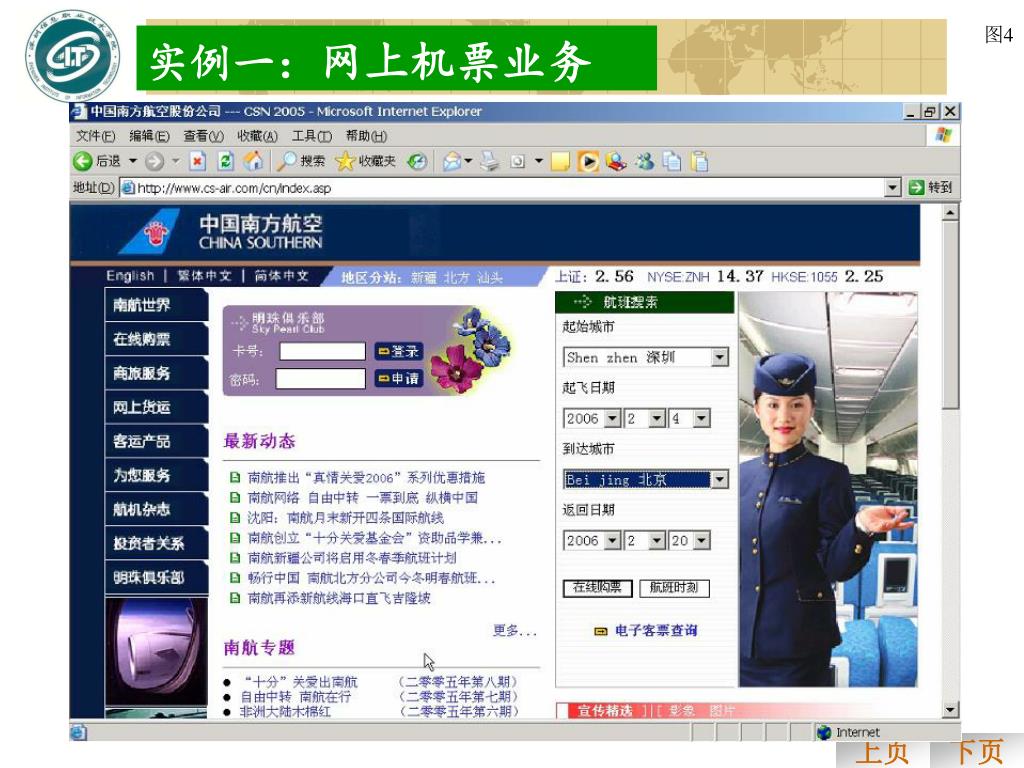Click the China Southern logo
This screenshot has width=1024, height=768.
click(x=222, y=232)
